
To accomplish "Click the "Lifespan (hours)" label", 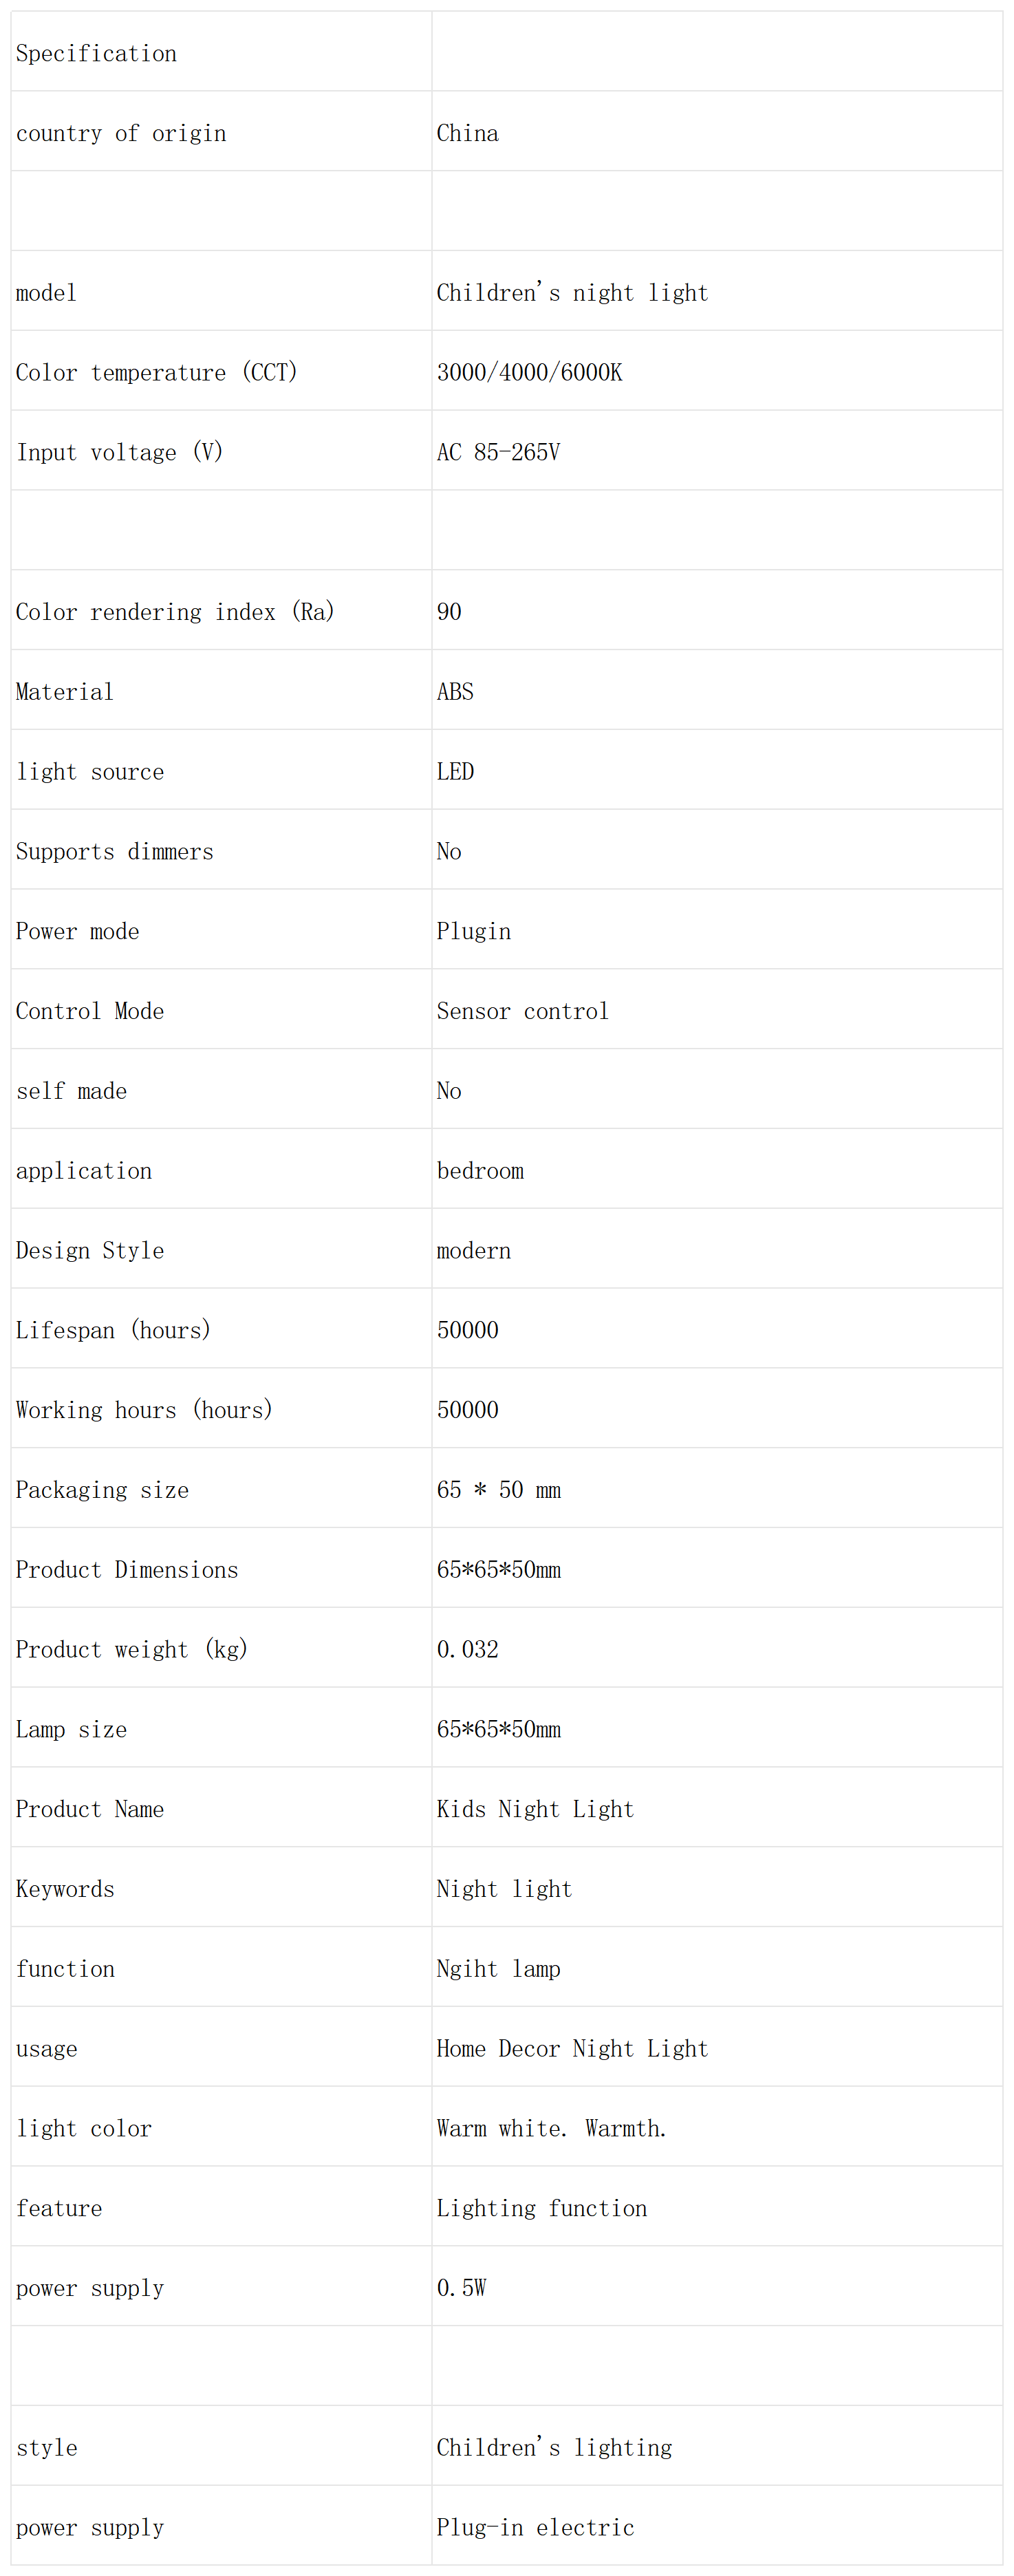I will 113,1330.
